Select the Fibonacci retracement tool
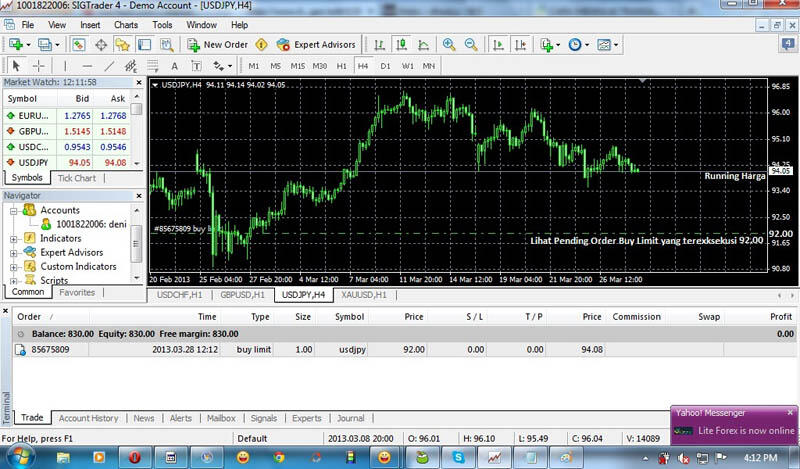 click(x=153, y=66)
